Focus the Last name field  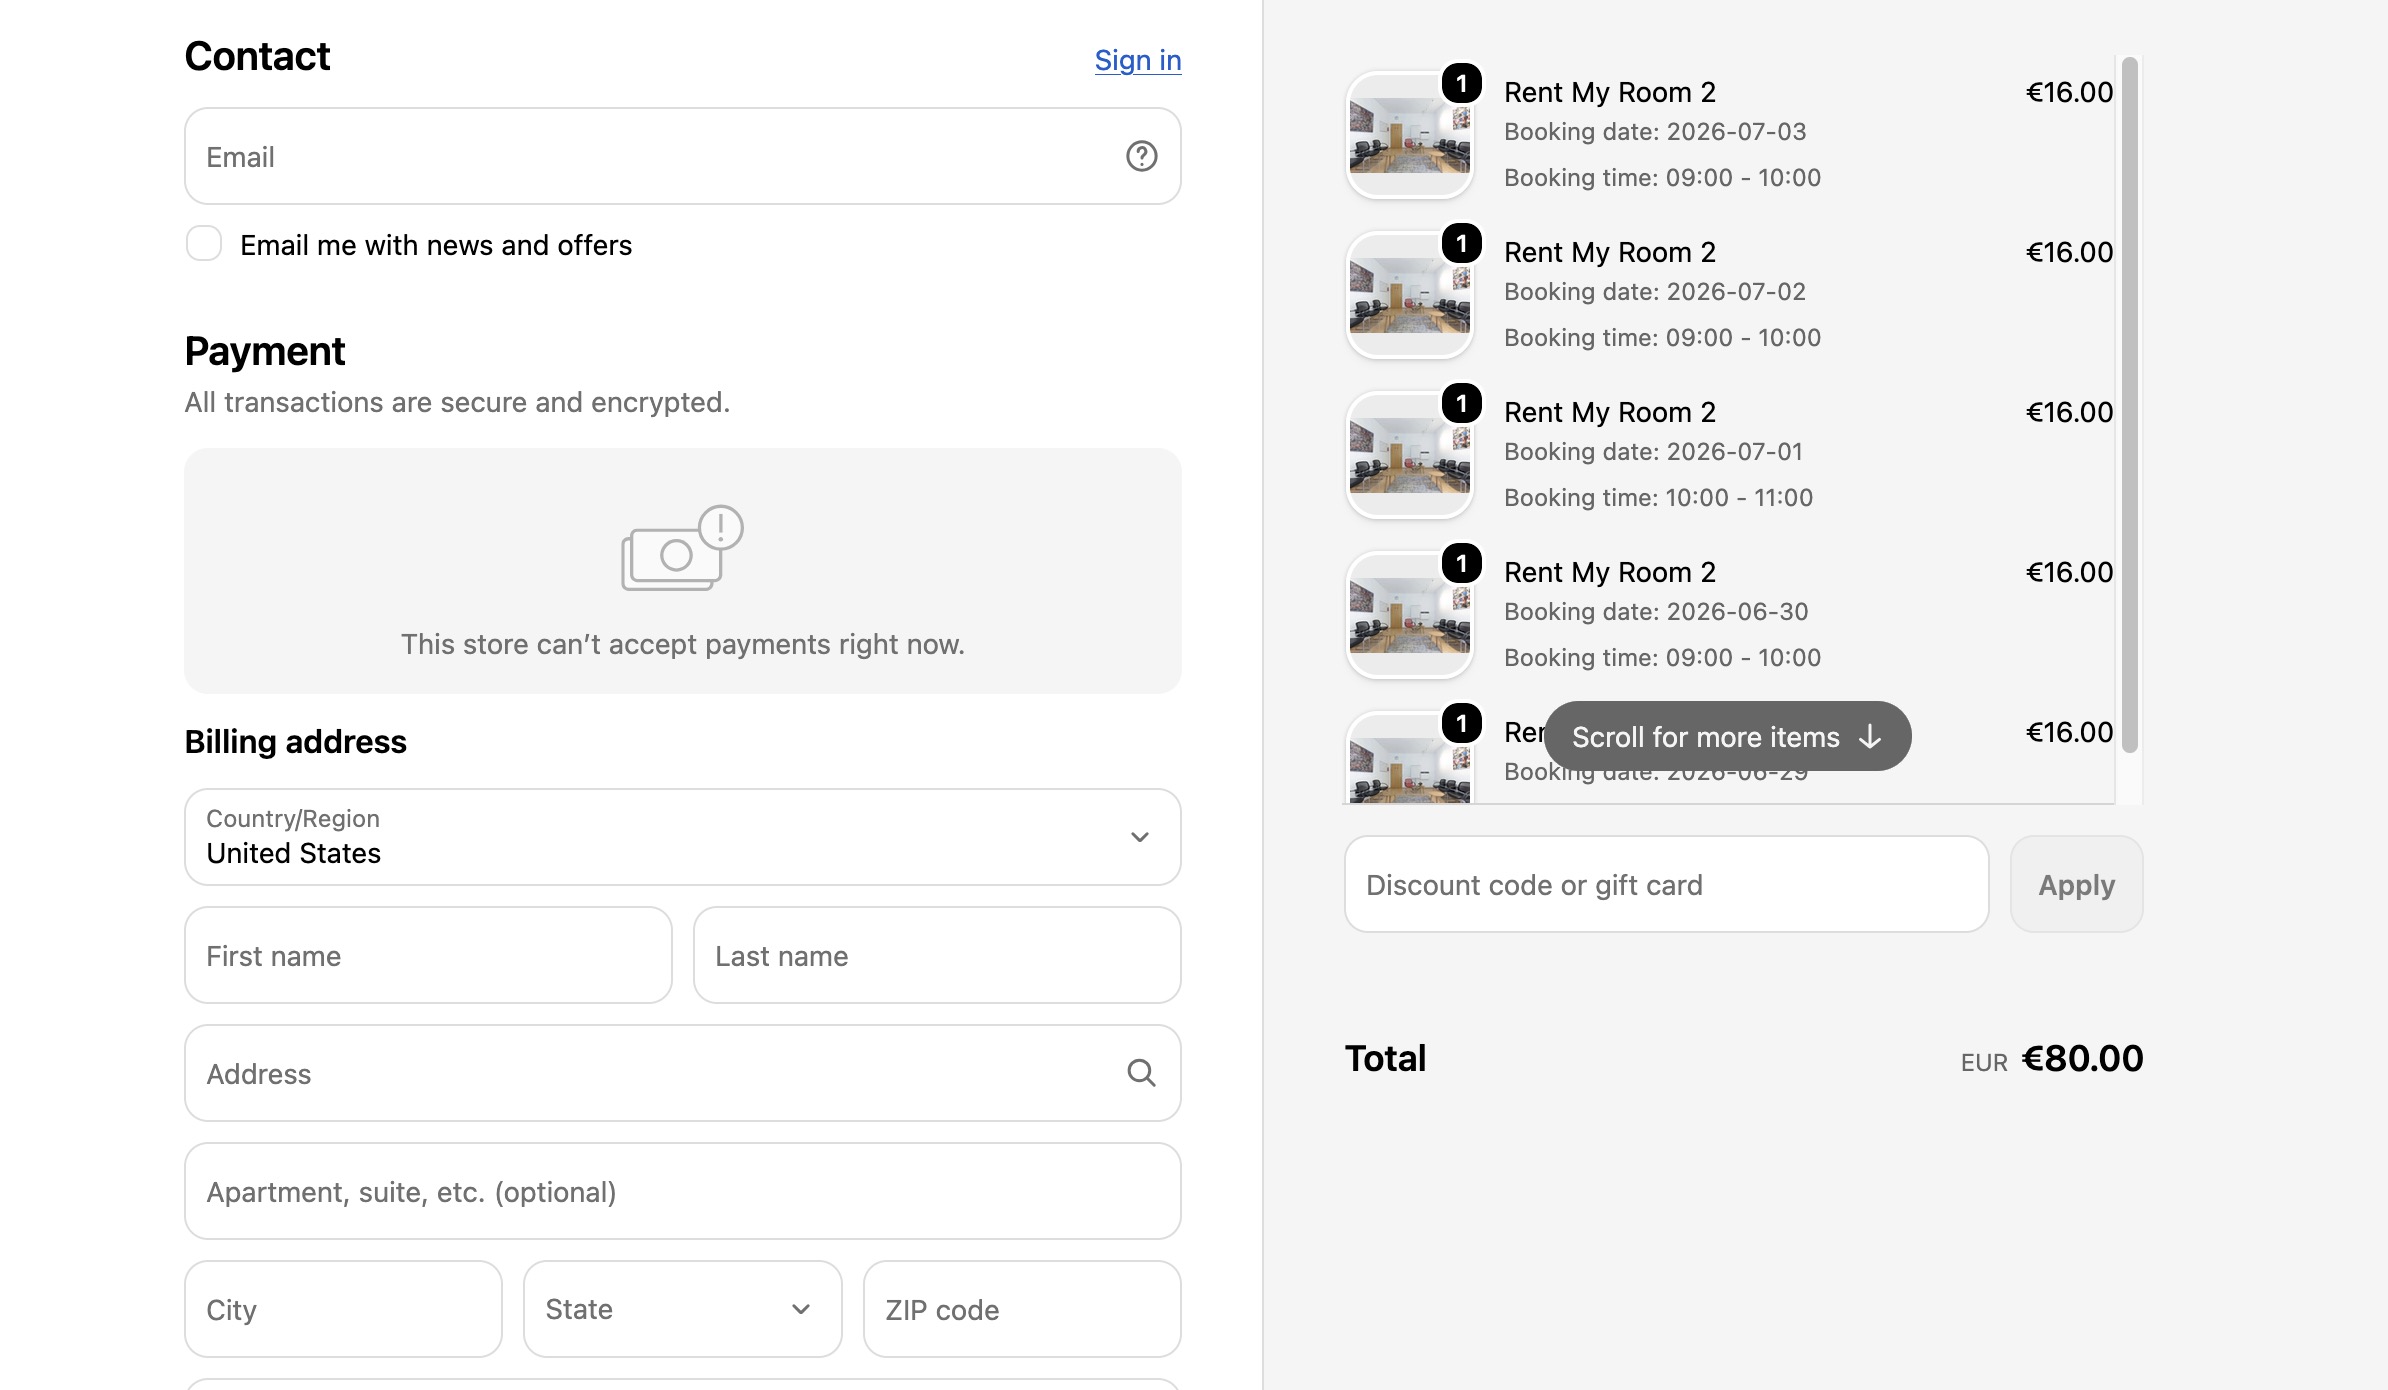[x=937, y=955]
